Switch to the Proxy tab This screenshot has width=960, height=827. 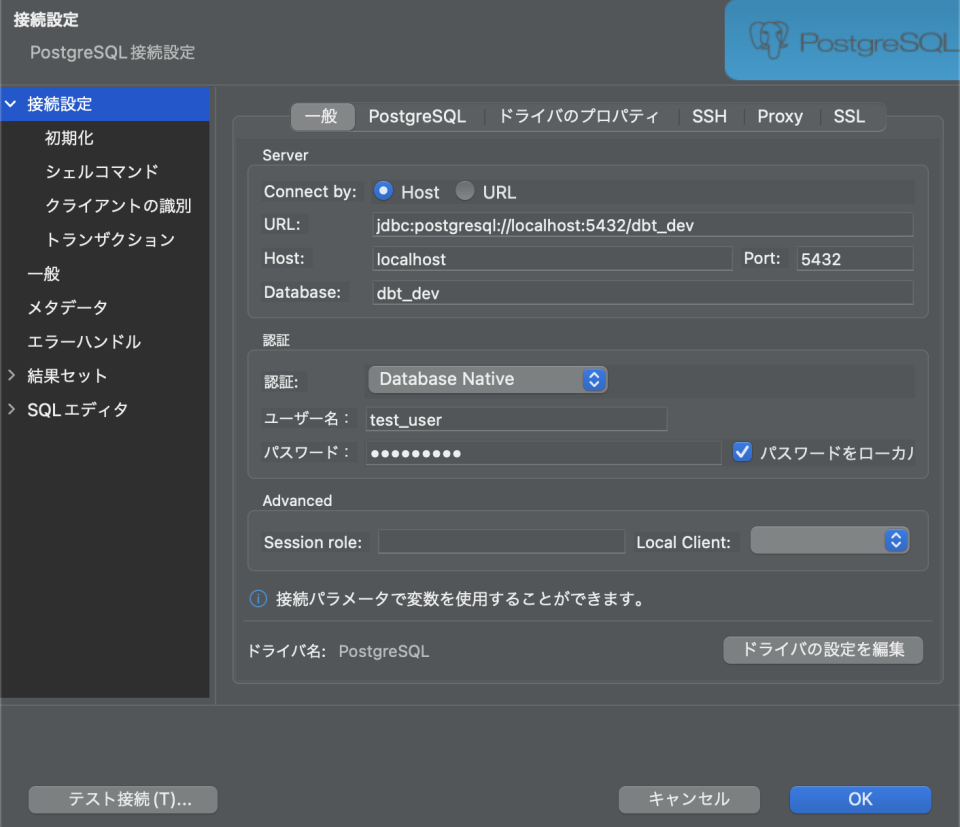780,116
